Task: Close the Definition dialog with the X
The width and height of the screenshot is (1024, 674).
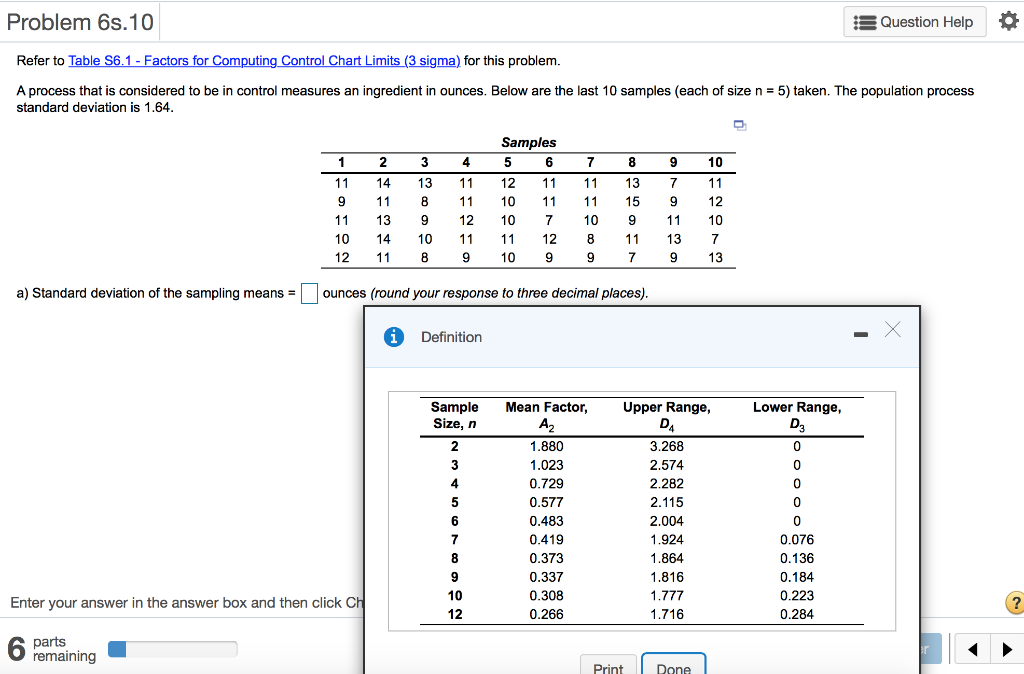Action: tap(892, 329)
